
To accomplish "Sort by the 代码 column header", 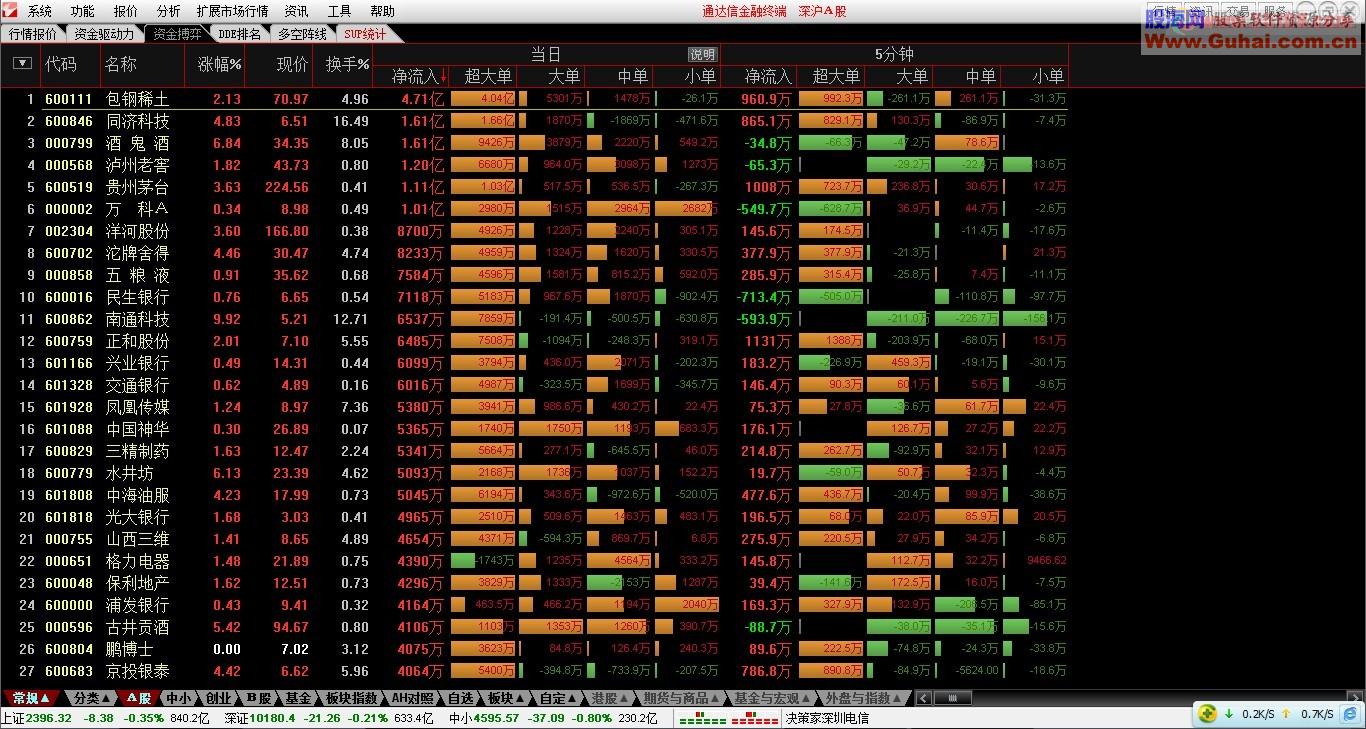I will 61,64.
